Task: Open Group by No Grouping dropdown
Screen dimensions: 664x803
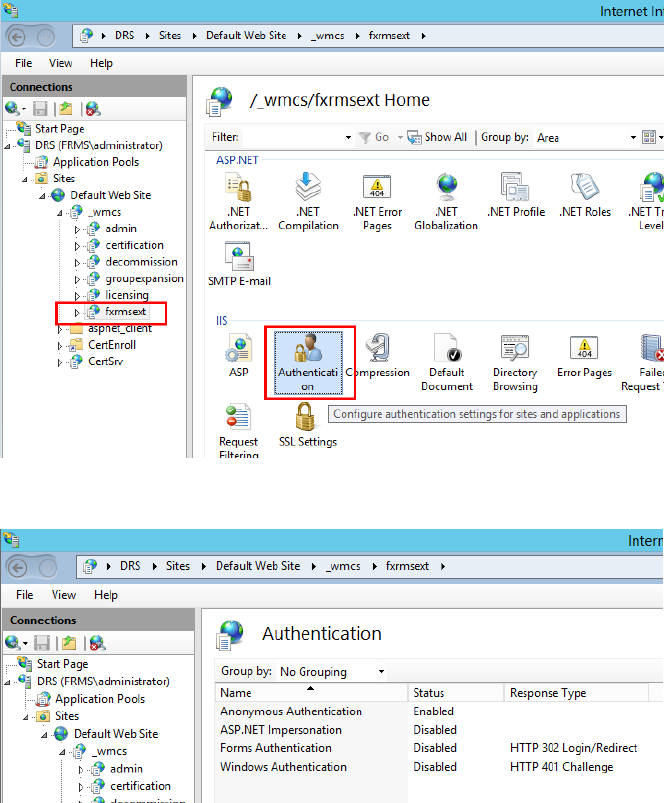Action: pyautogui.click(x=381, y=671)
